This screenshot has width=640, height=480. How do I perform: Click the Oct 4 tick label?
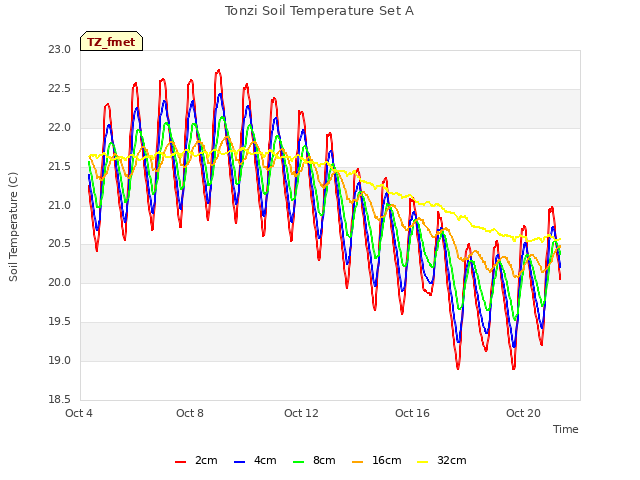pos(79,413)
